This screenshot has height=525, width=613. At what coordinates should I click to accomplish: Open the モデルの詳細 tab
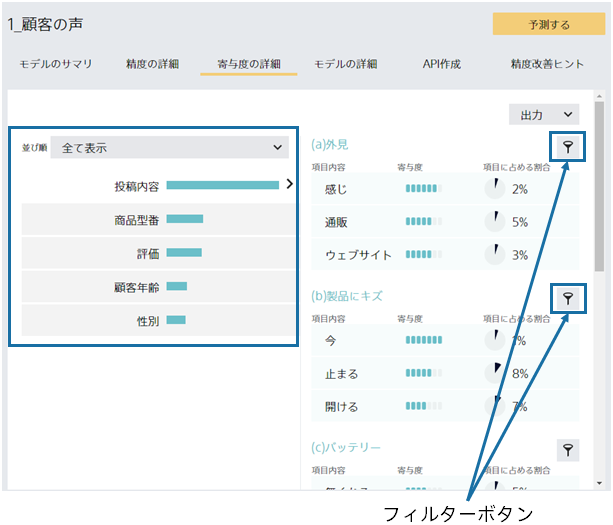(x=346, y=64)
